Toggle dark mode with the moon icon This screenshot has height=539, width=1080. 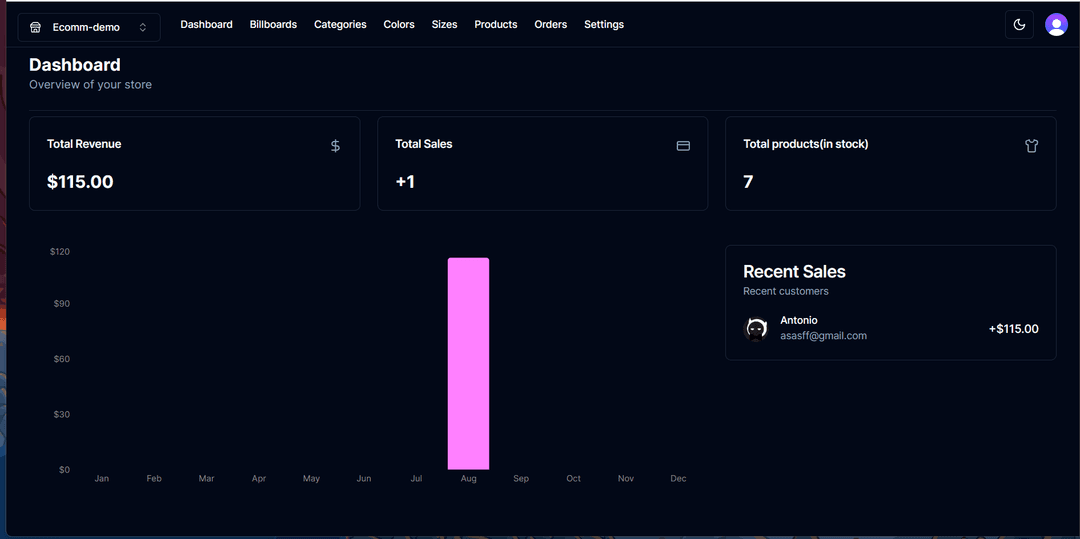[1019, 25]
